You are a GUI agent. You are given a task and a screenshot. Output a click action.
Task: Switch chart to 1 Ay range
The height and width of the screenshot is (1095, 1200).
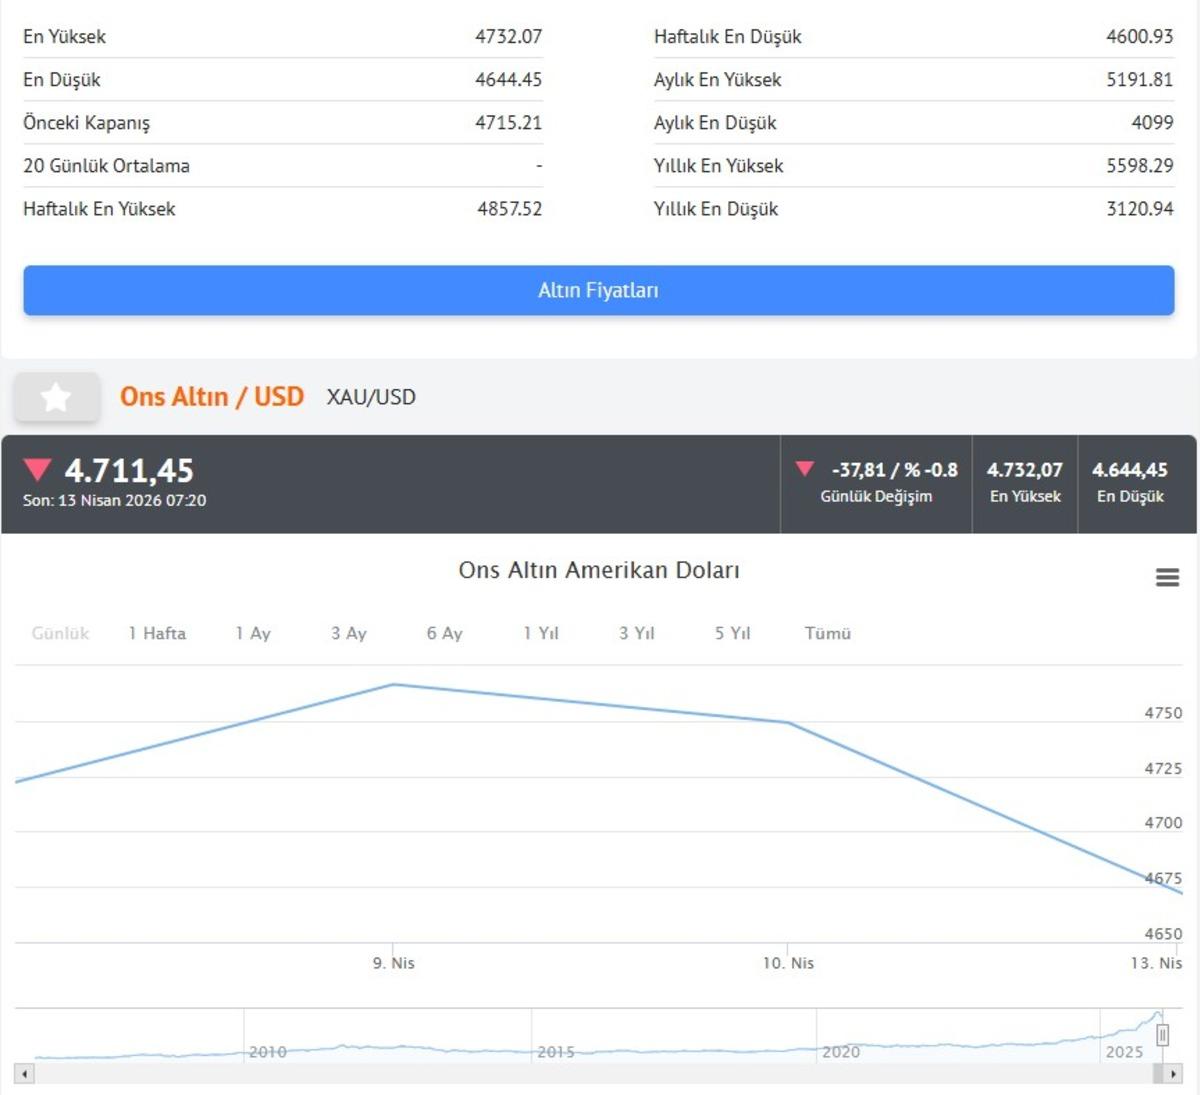[x=253, y=633]
